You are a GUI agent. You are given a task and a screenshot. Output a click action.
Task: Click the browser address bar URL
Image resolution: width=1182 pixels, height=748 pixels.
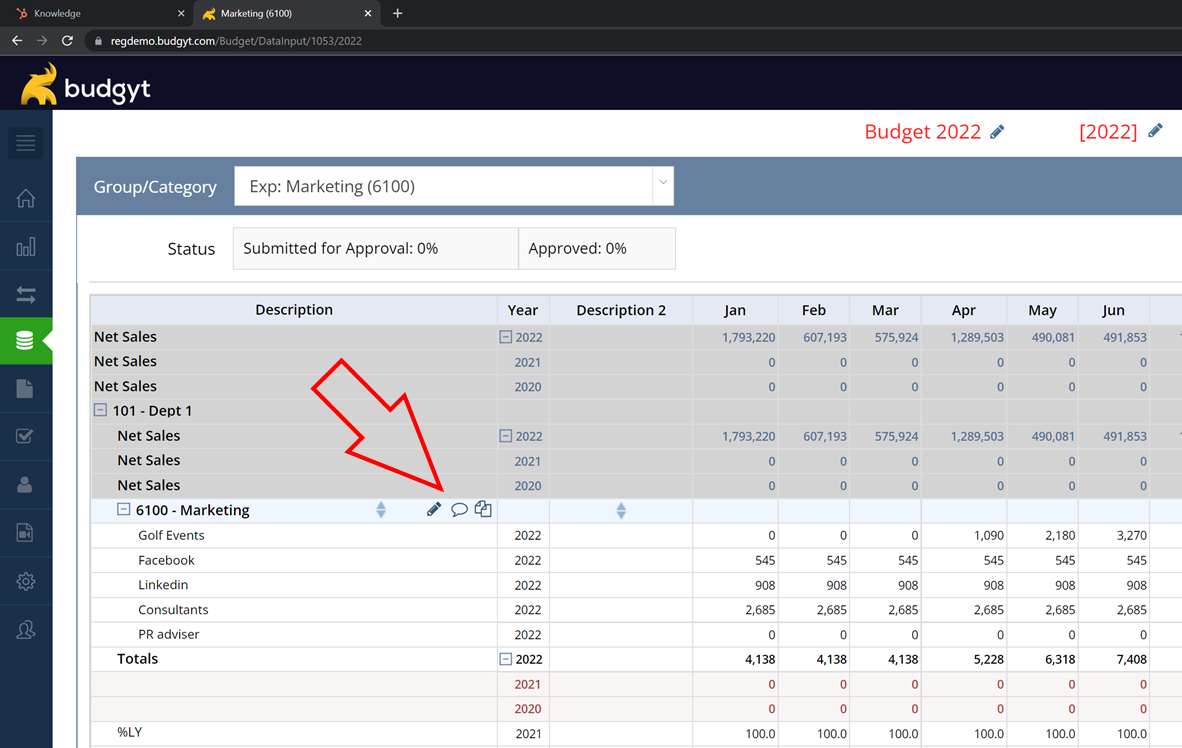pyautogui.click(x=236, y=41)
